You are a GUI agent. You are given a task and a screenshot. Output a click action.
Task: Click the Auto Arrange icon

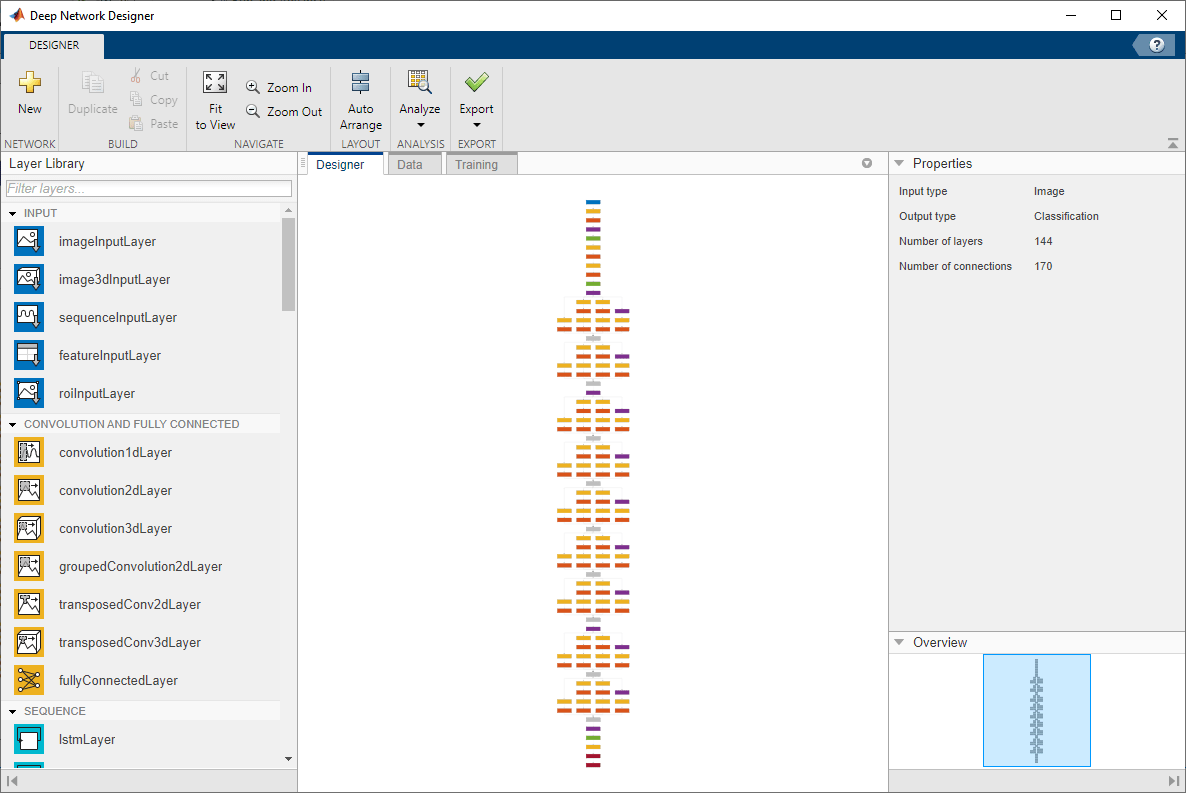pos(361,82)
